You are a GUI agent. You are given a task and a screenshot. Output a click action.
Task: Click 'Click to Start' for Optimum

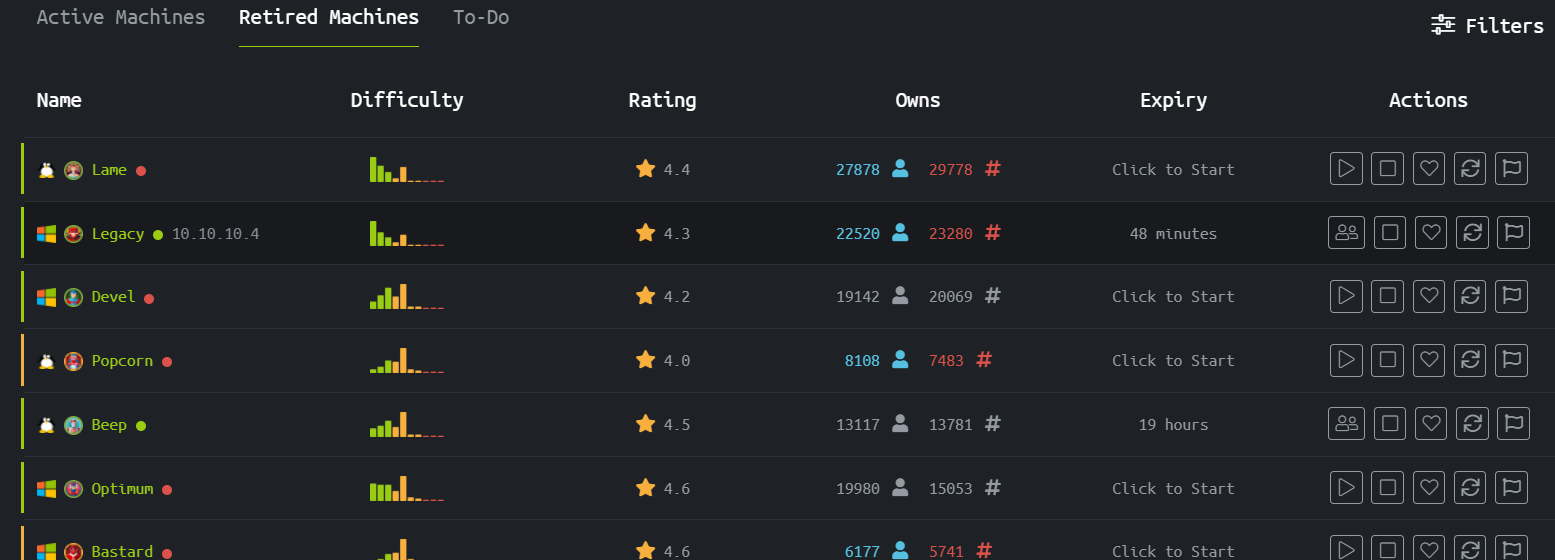click(1173, 489)
